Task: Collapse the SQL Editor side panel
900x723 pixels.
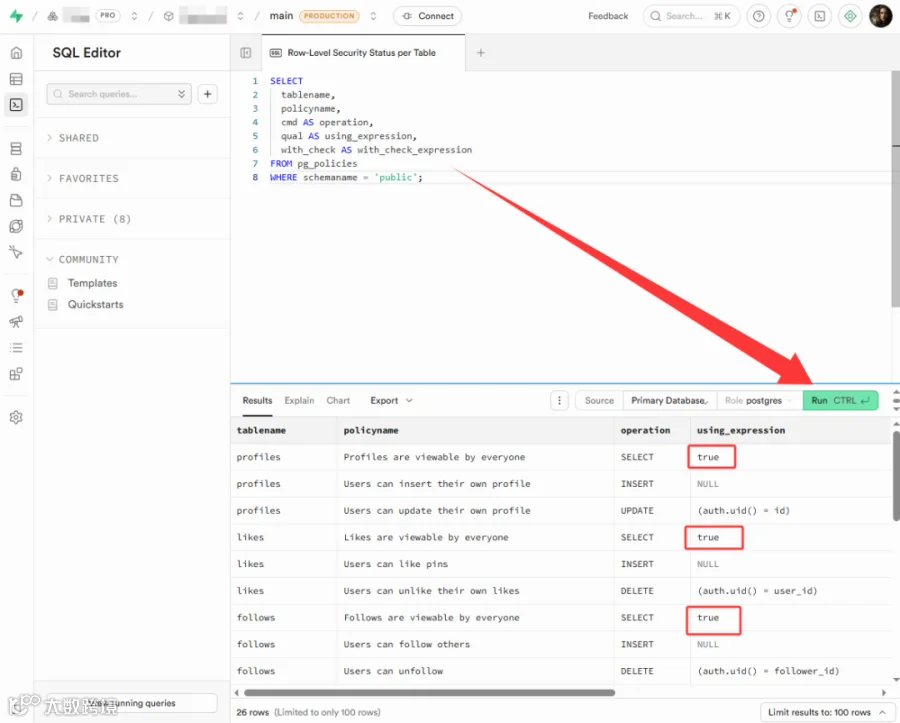Action: pos(246,53)
